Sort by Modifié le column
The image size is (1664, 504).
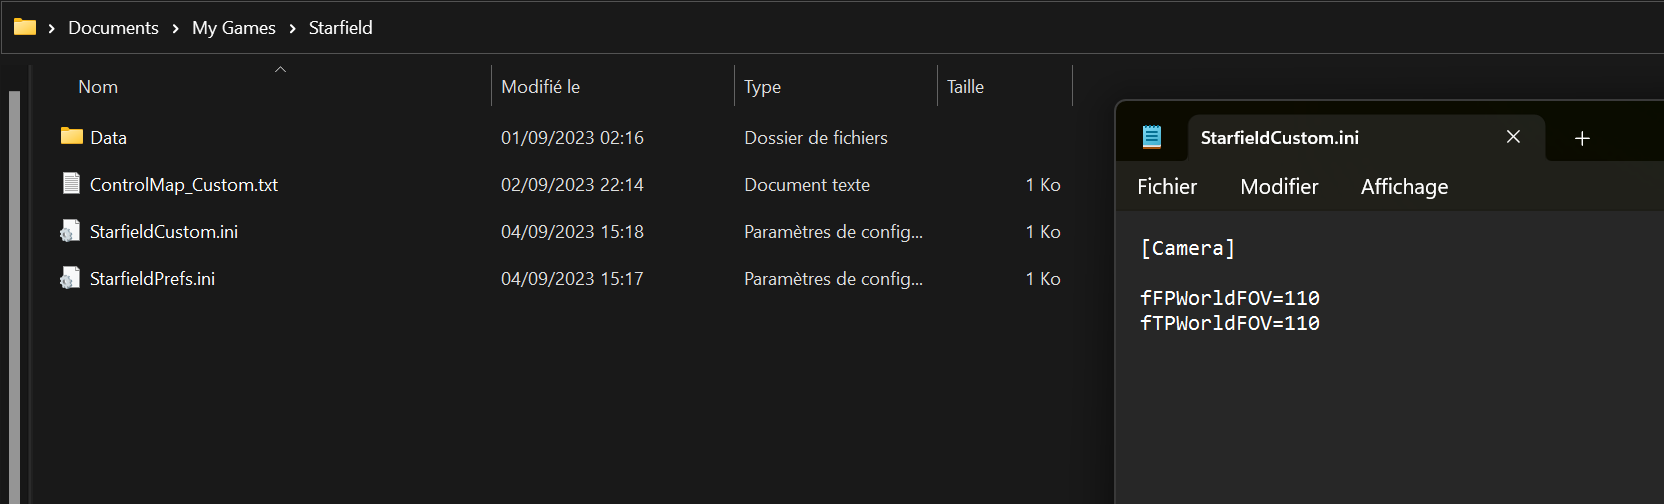[x=540, y=87]
